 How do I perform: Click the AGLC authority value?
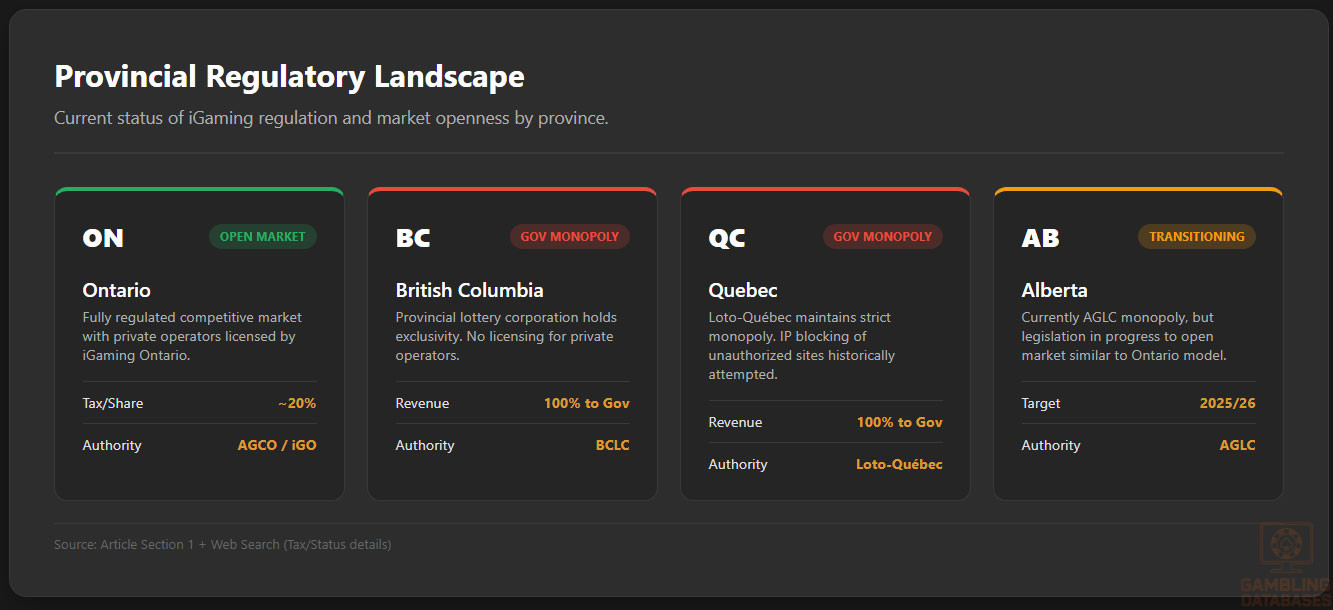click(1237, 445)
